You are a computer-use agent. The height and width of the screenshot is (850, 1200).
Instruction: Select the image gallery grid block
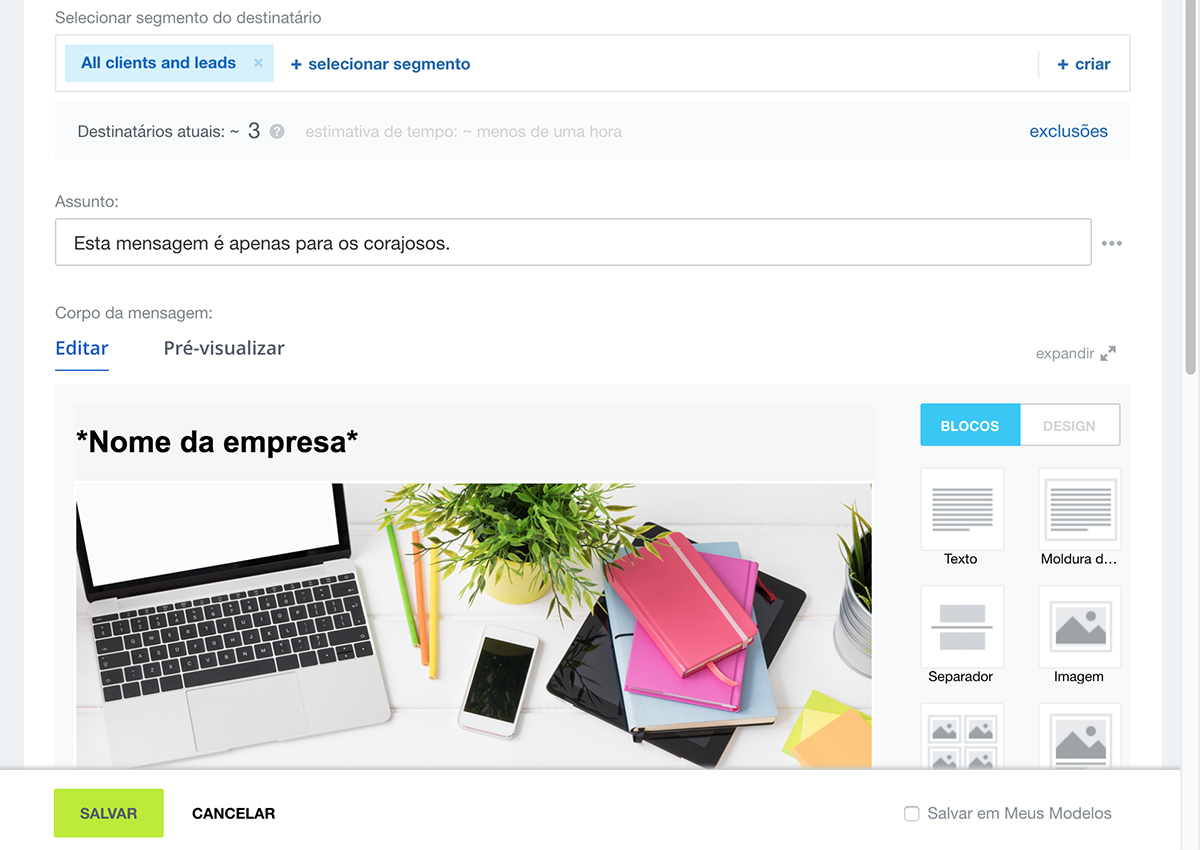(961, 736)
